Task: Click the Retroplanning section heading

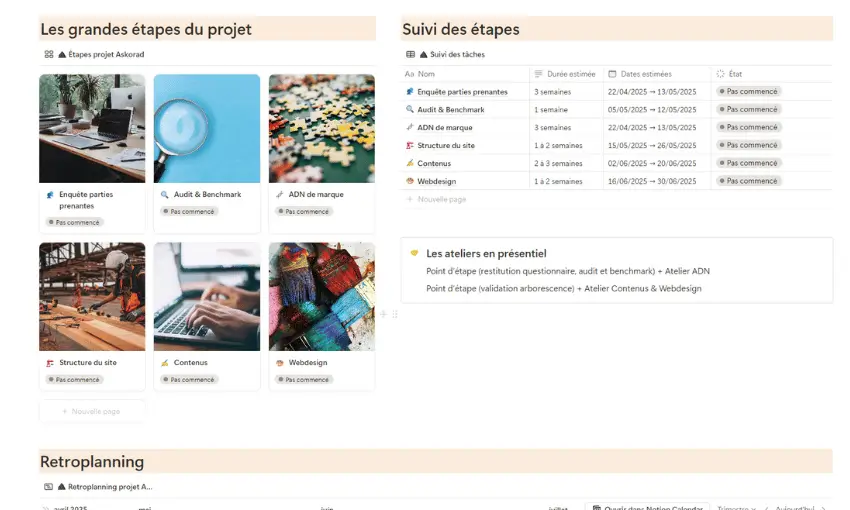Action: 92,462
